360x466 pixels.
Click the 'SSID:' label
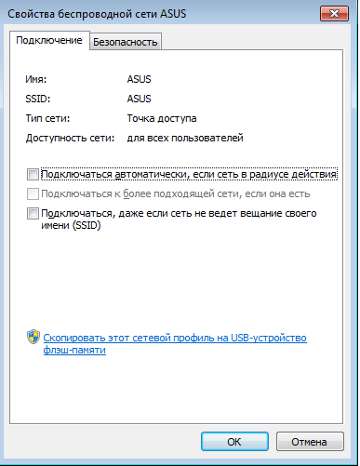pos(38,99)
